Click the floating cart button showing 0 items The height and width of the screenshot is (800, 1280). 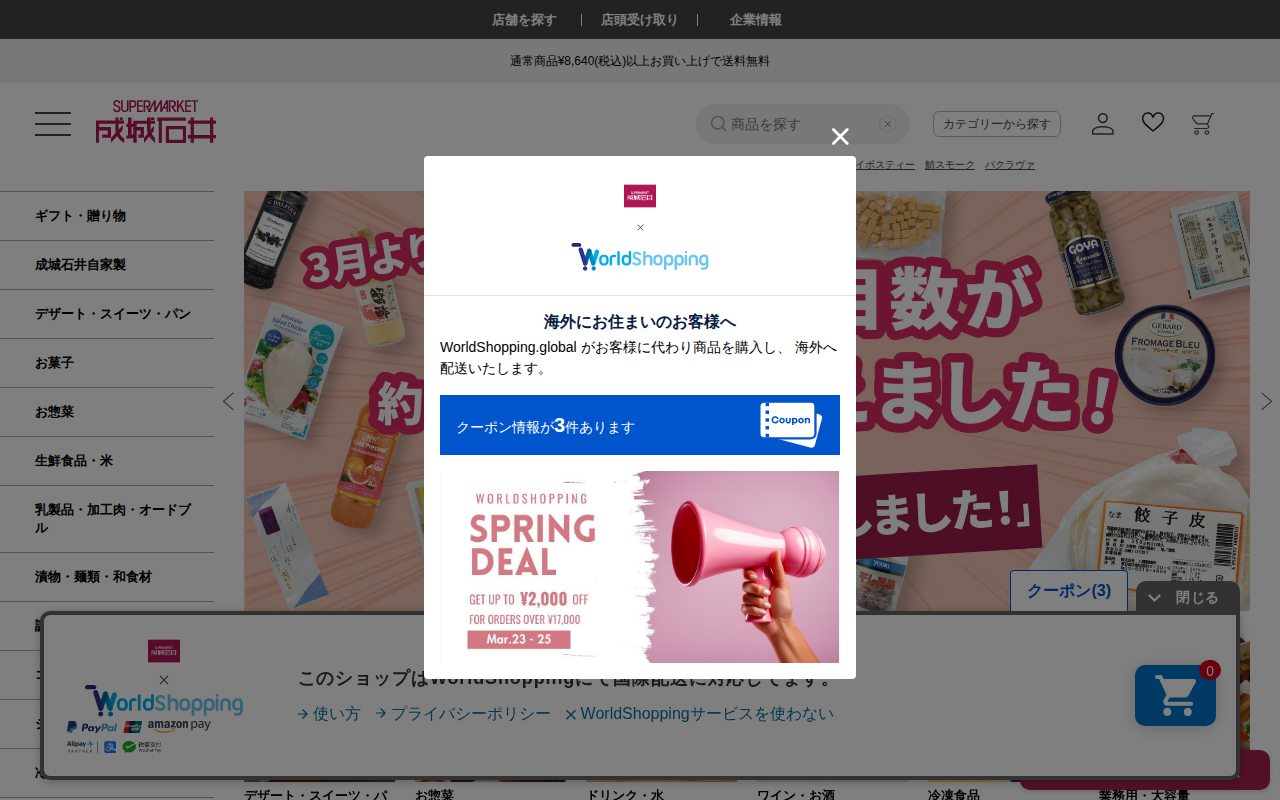[1175, 695]
